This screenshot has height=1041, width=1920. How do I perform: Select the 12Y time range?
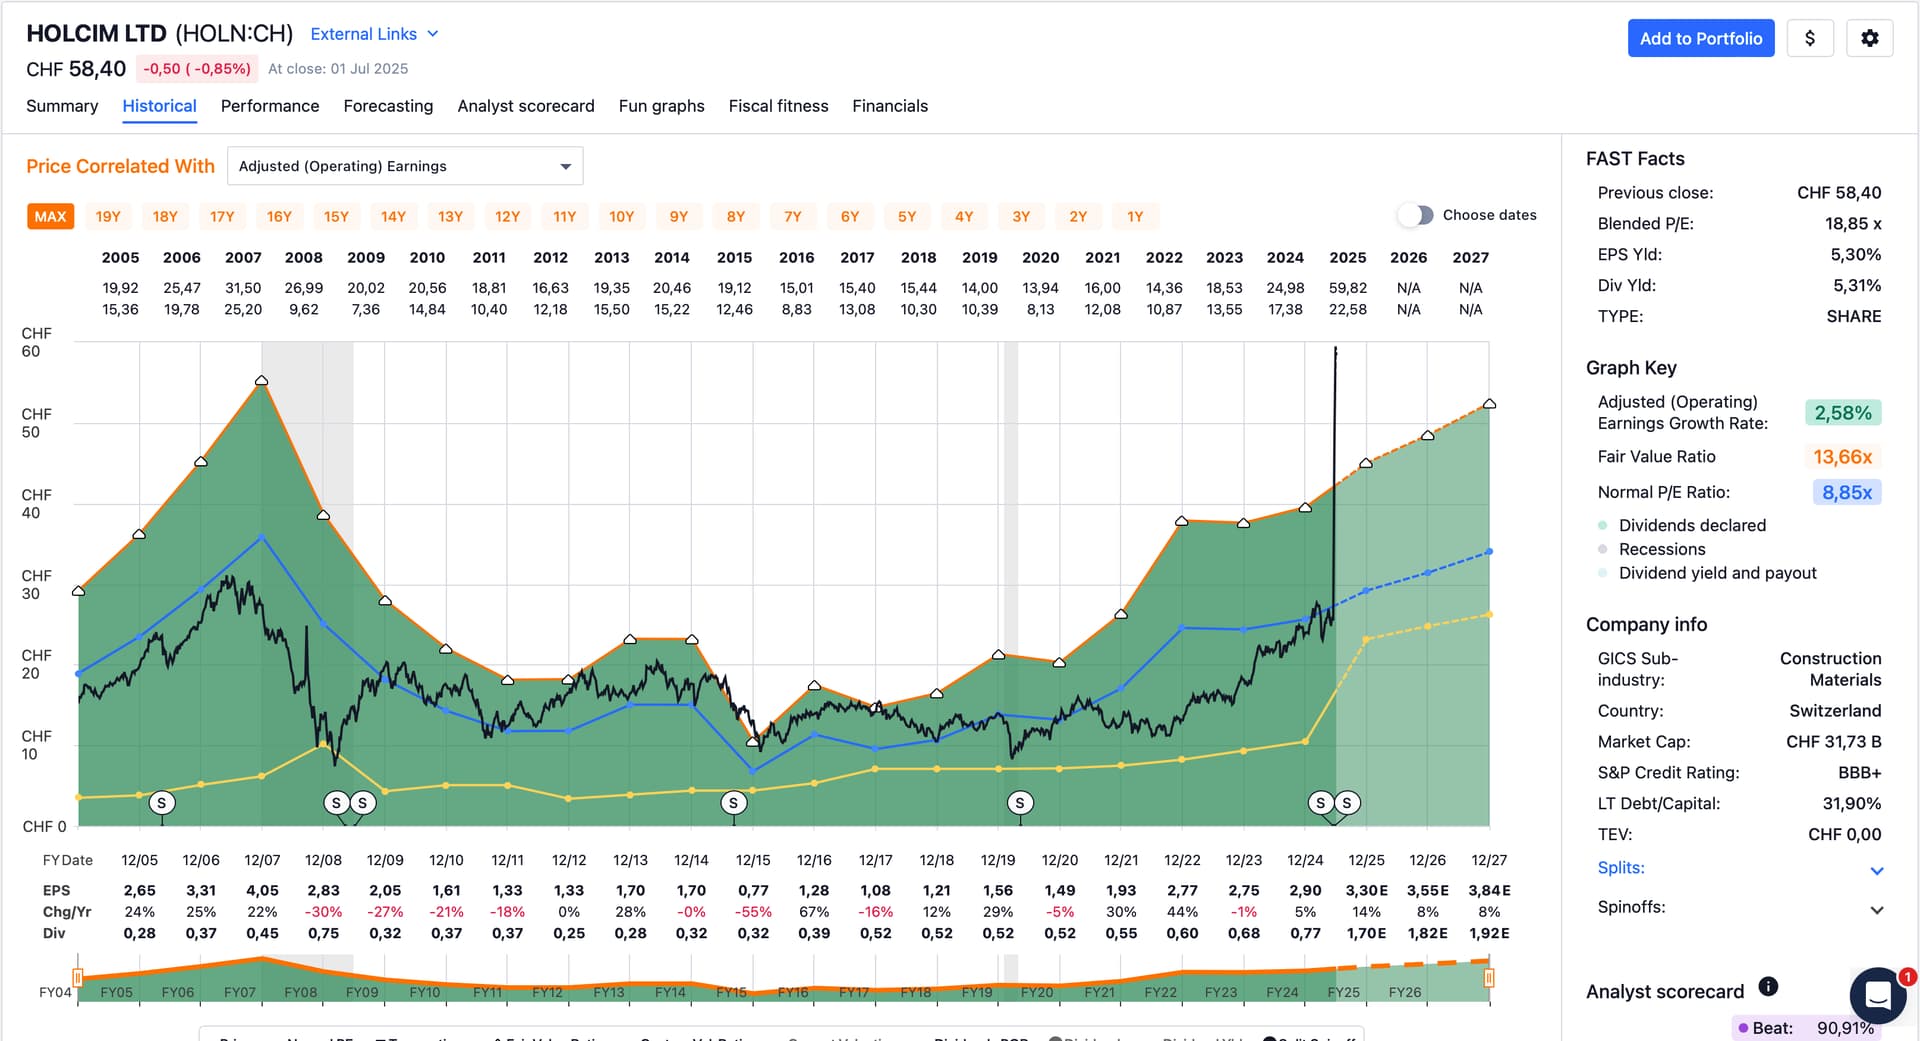pos(508,216)
